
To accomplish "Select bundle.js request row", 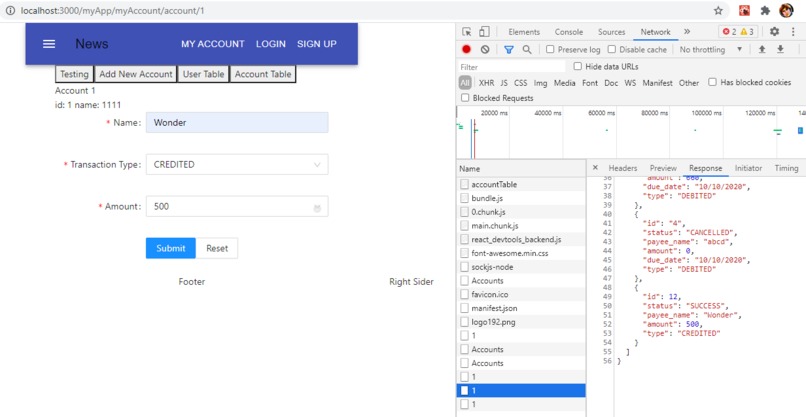I will click(x=521, y=198).
